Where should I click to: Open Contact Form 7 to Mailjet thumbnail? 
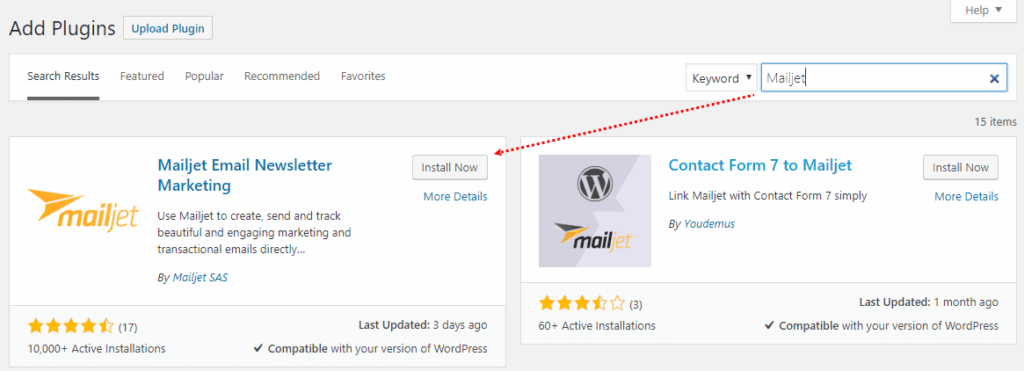(595, 211)
